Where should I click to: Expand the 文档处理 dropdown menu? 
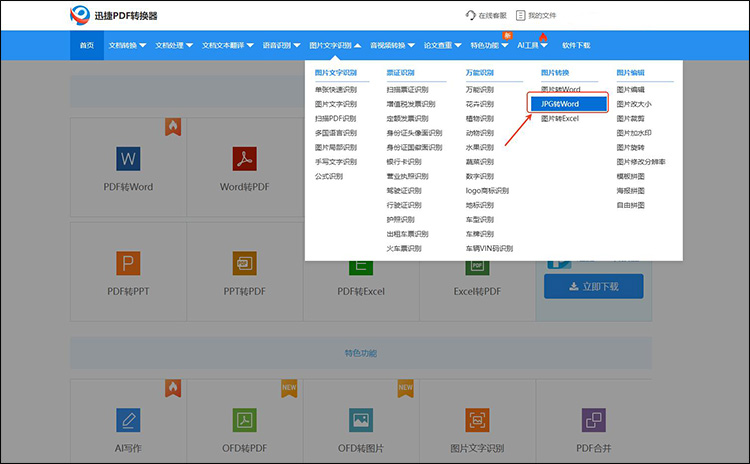pos(174,45)
